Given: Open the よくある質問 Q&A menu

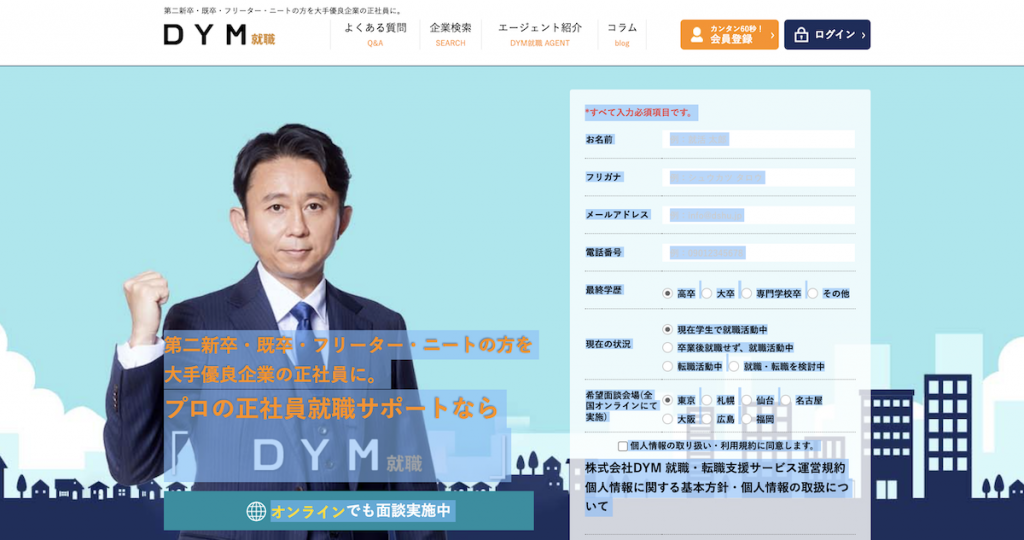Looking at the screenshot, I should 375,35.
